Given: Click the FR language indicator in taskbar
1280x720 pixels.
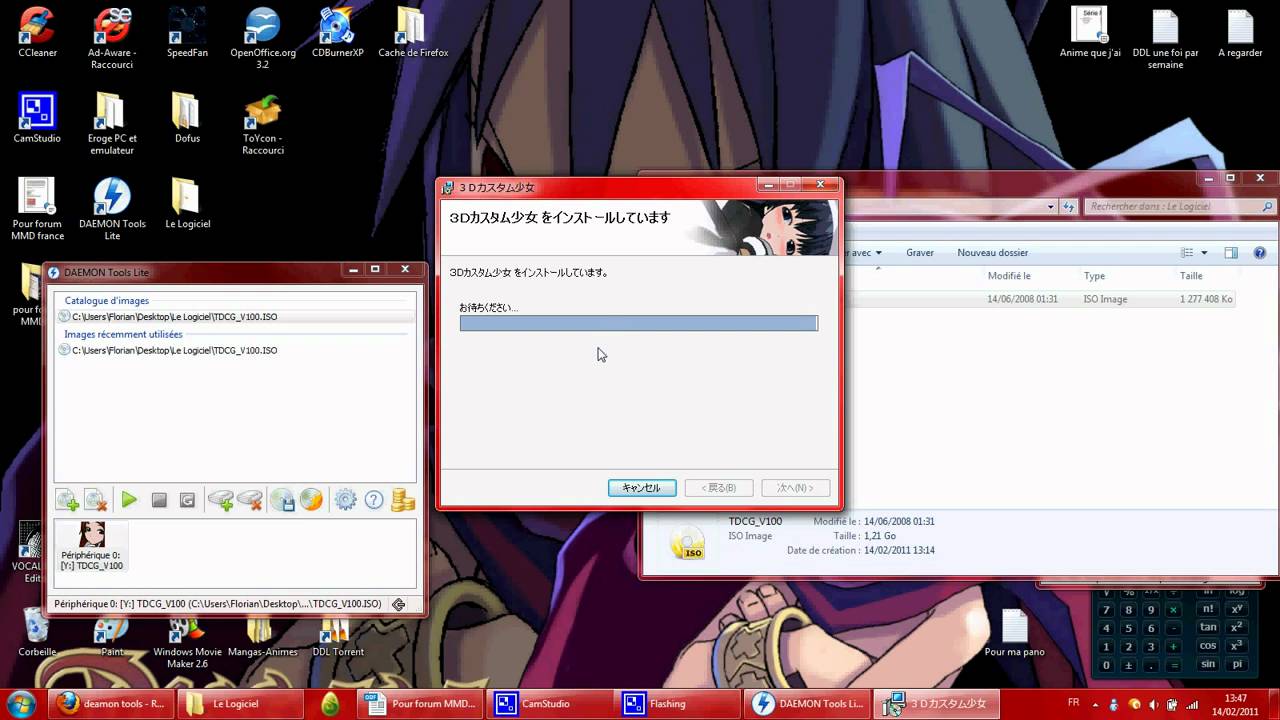Looking at the screenshot, I should click(1073, 703).
